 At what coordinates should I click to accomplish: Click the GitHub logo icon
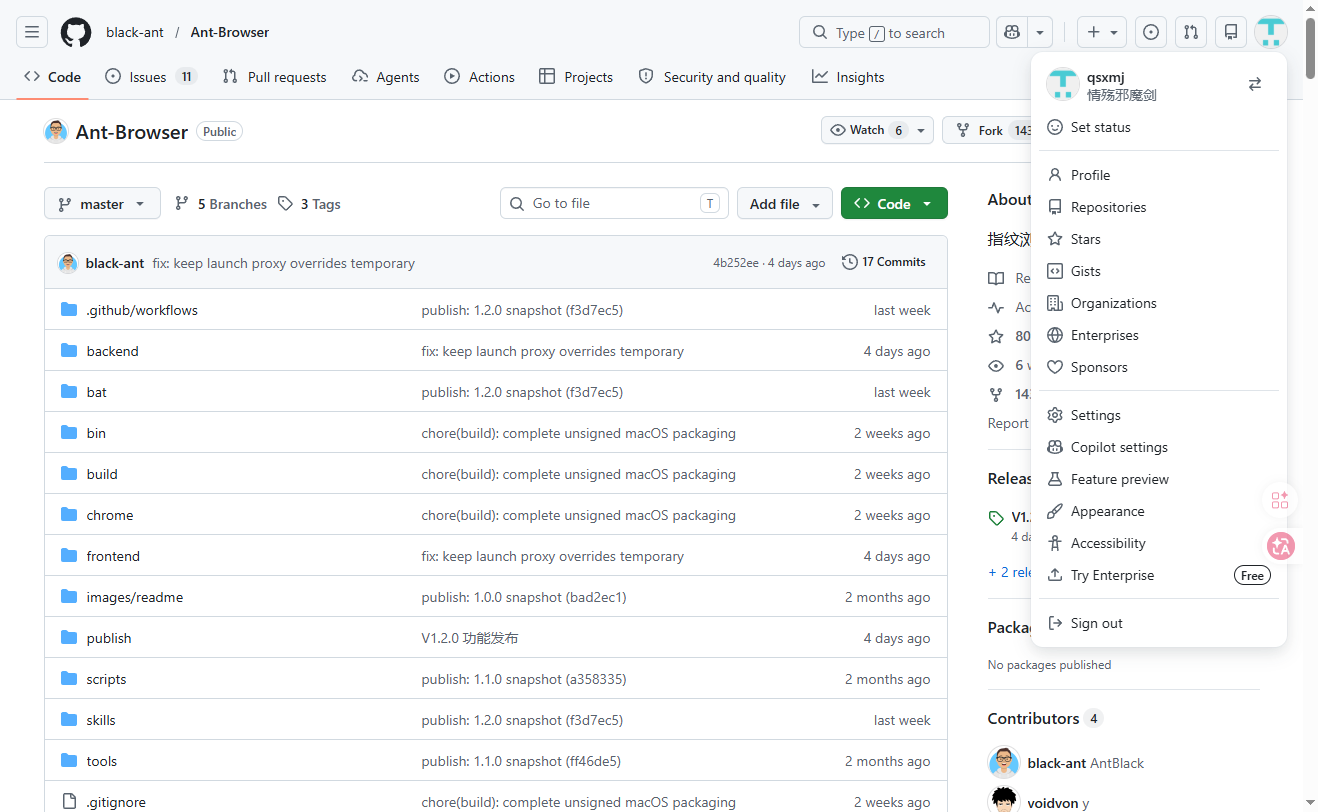pos(76,32)
